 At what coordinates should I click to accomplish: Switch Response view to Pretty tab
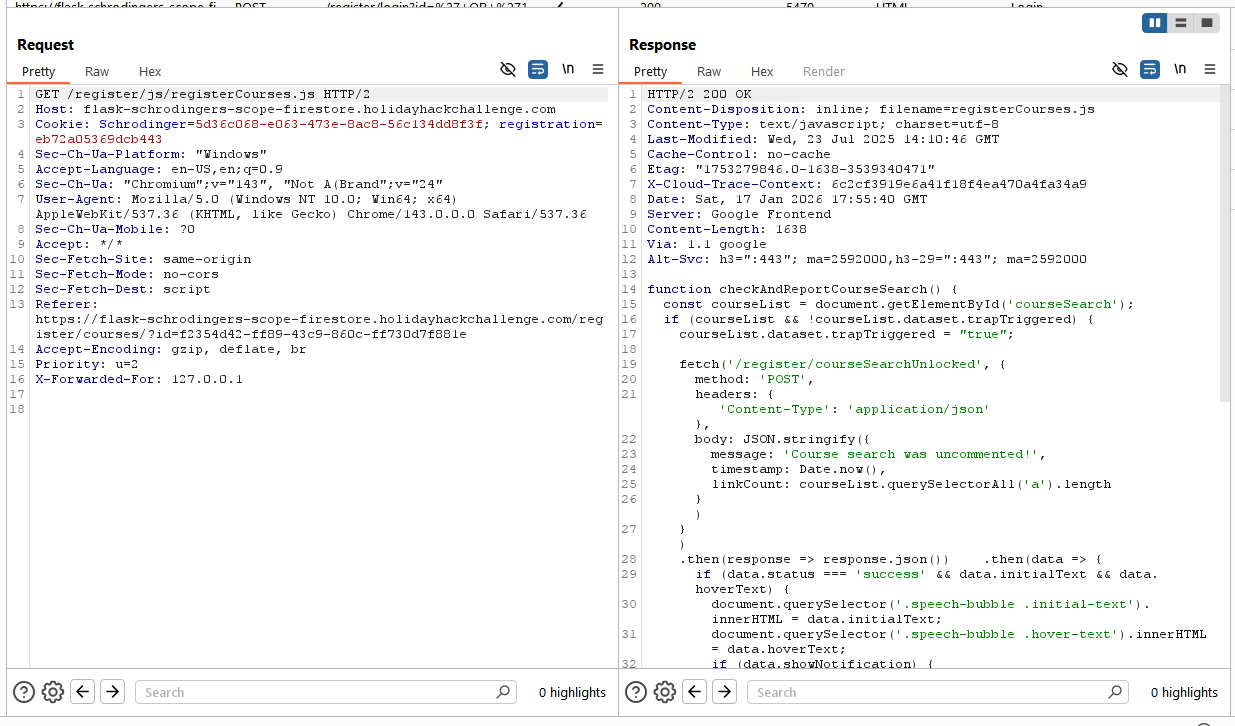[x=651, y=71]
